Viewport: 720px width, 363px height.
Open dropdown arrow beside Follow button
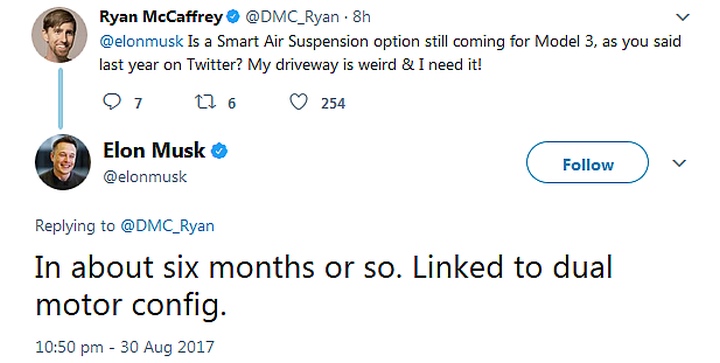click(679, 163)
